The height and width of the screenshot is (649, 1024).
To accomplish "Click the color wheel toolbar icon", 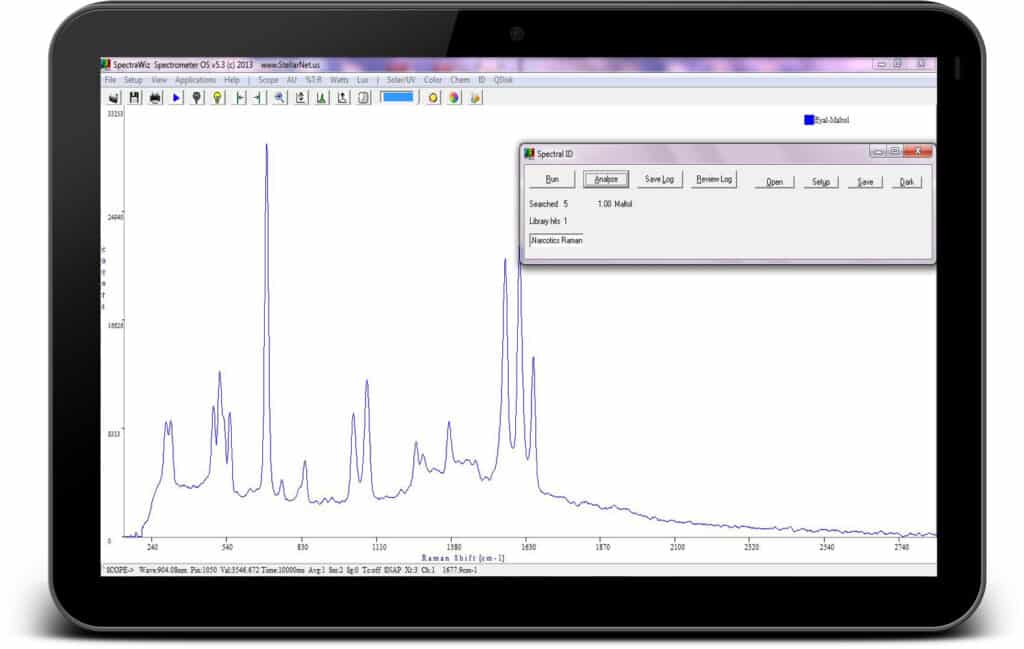I will 454,97.
